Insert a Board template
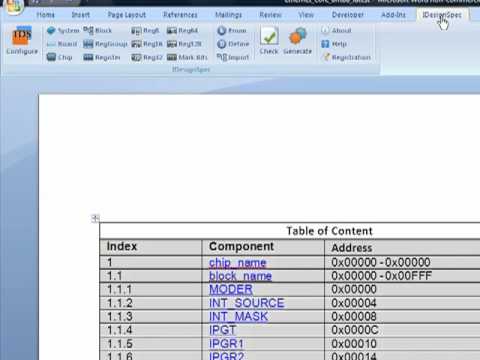This screenshot has height=360, width=480. (x=62, y=44)
